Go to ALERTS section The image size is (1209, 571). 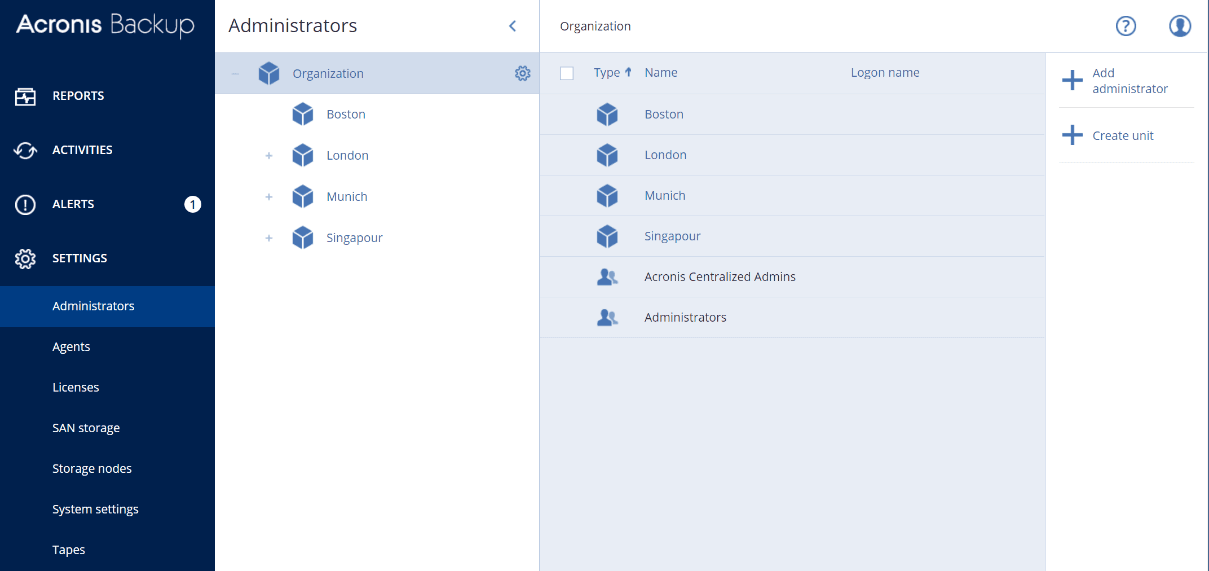tap(73, 204)
